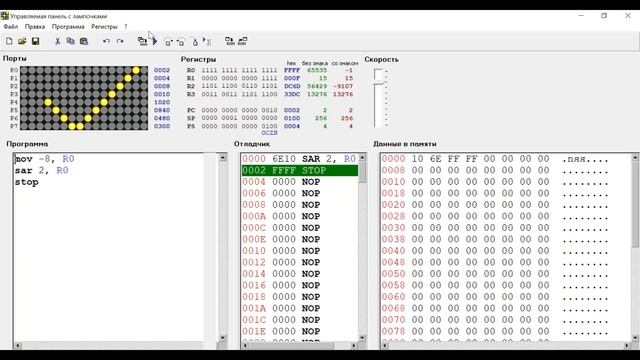Viewport: 640px width, 360px height.
Task: Open an existing program file
Action: (22, 41)
